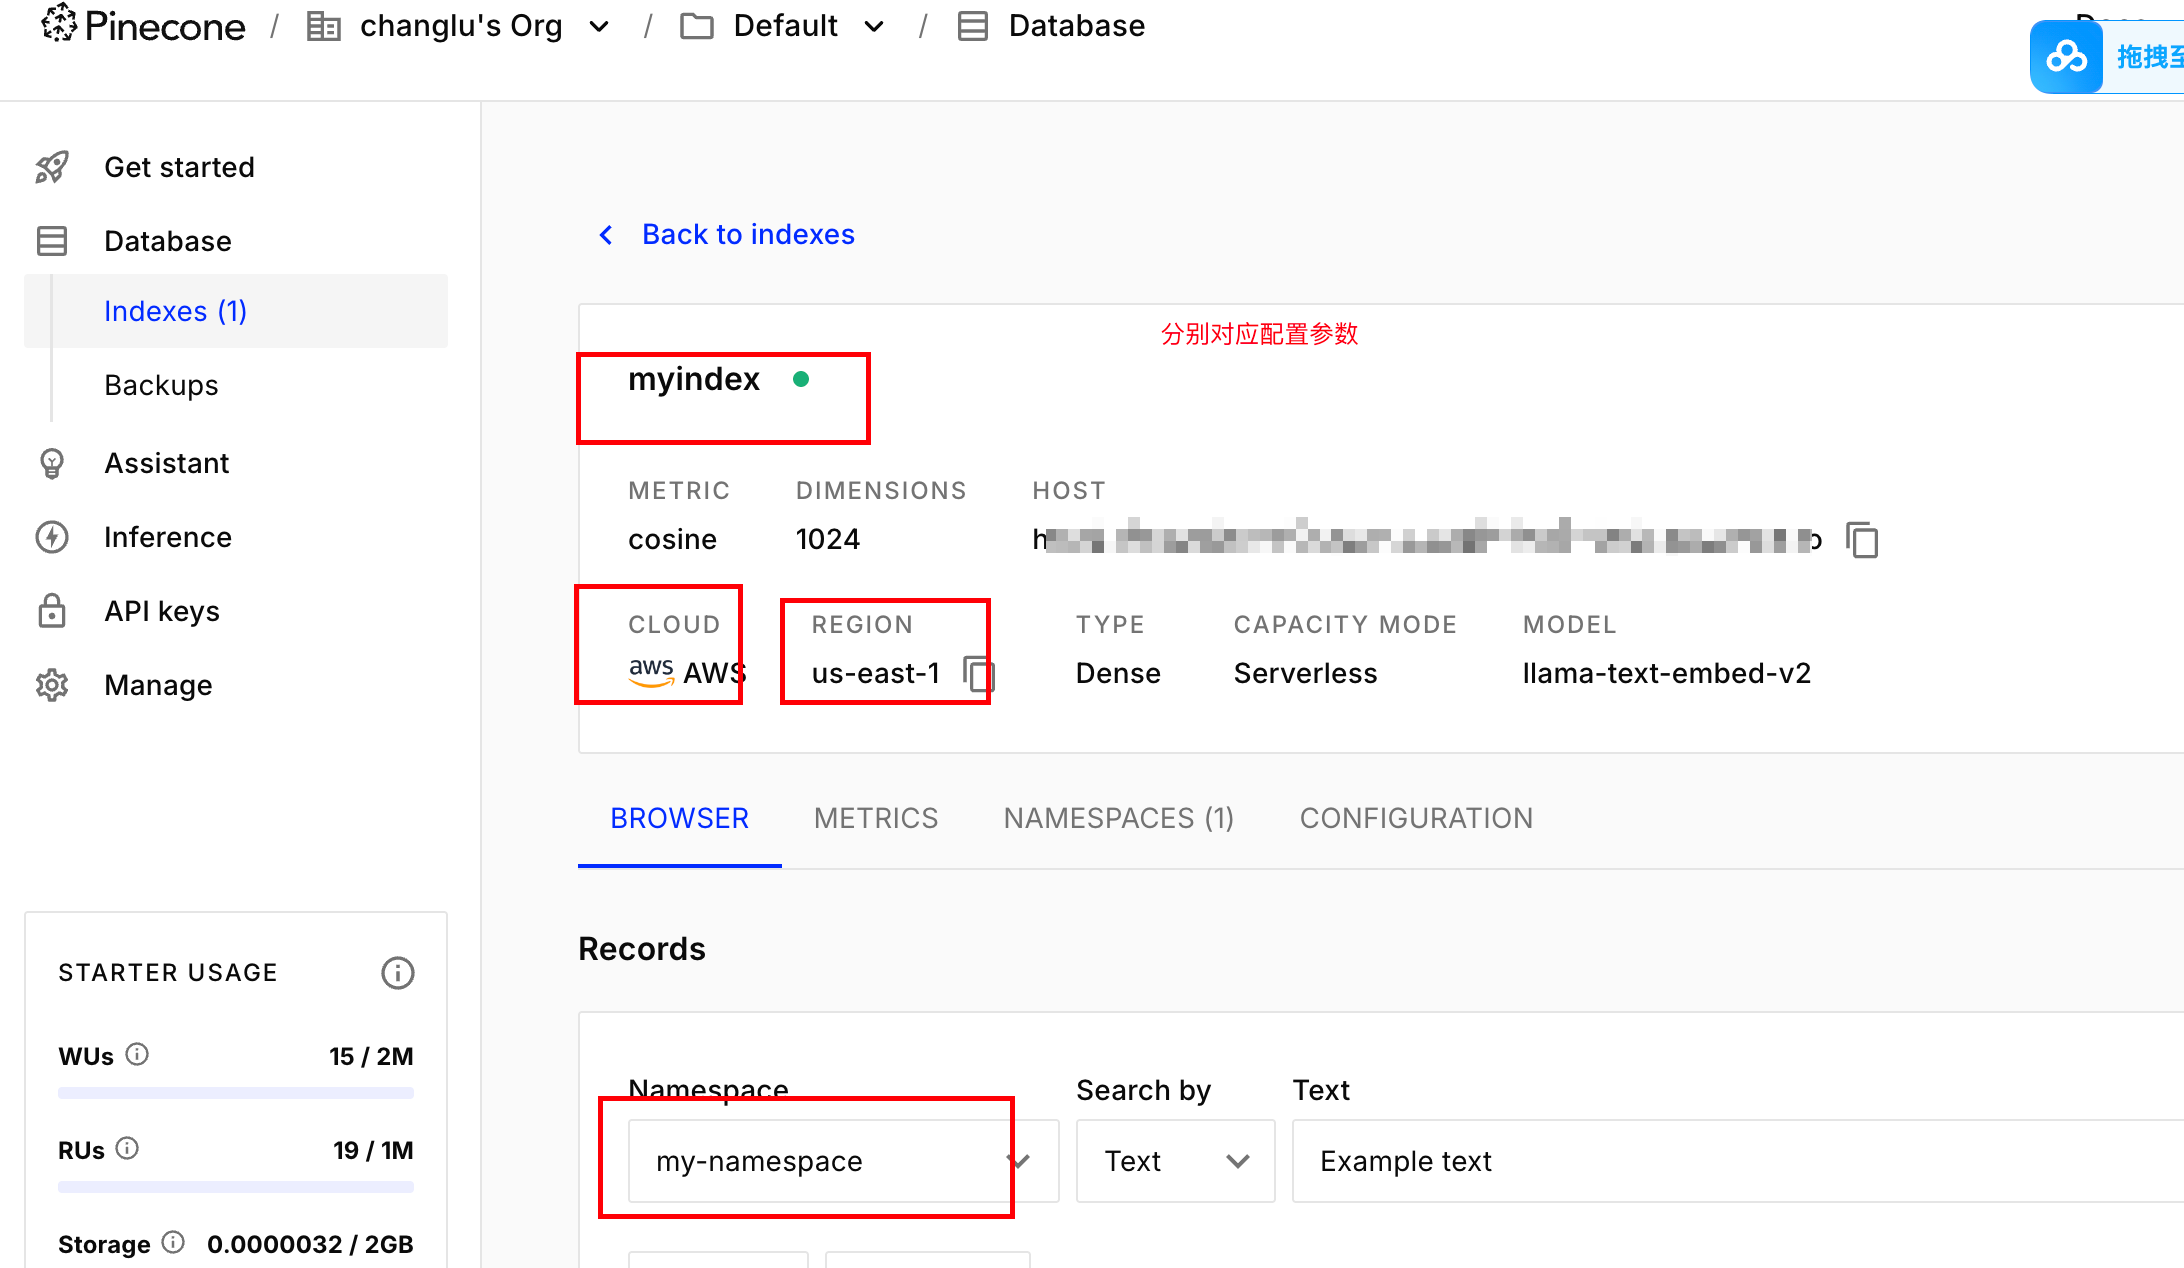The image size is (2184, 1268).
Task: Open the Namespace my-namespace dropdown
Action: pos(843,1161)
